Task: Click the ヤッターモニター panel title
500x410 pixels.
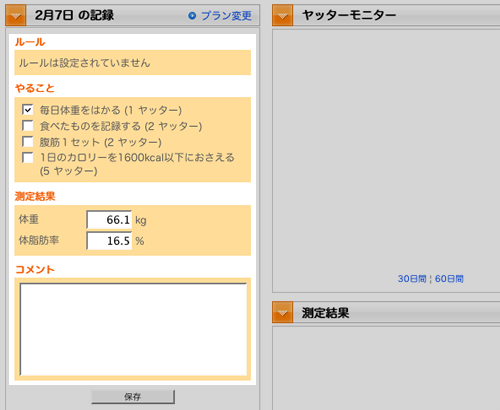Action: 349,15
